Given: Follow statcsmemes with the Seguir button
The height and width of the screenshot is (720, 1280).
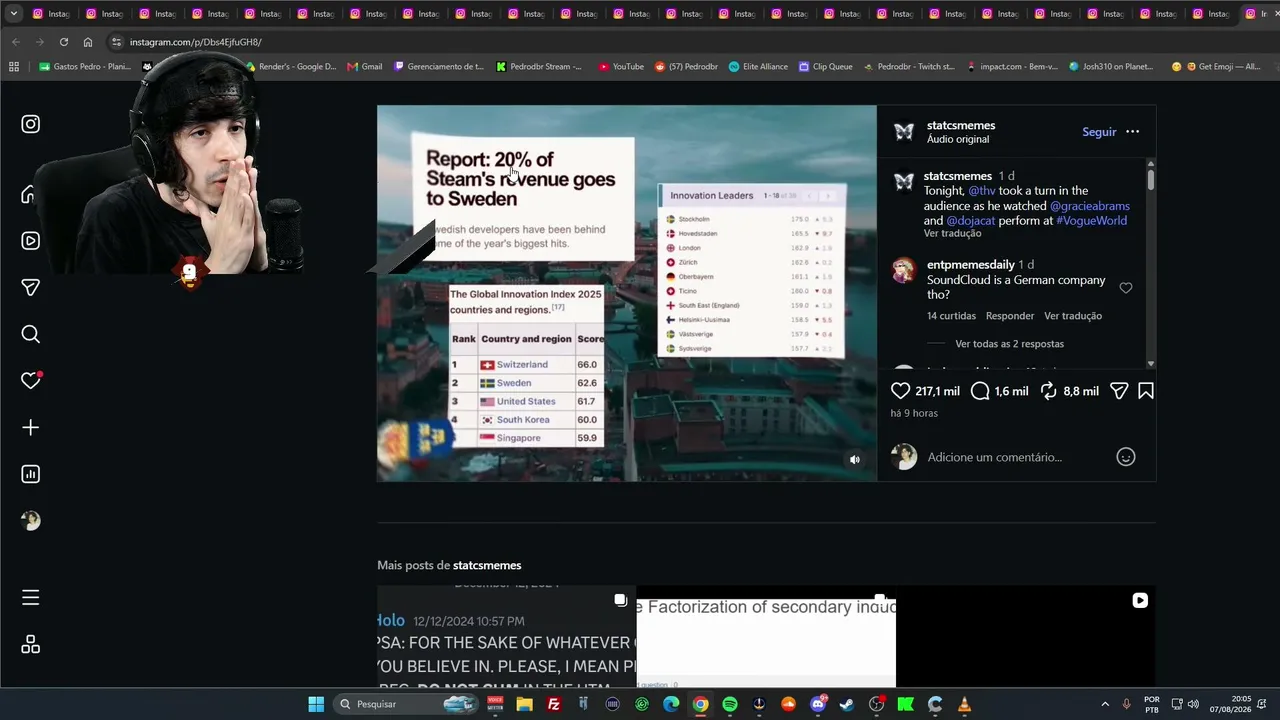Looking at the screenshot, I should 1099,132.
